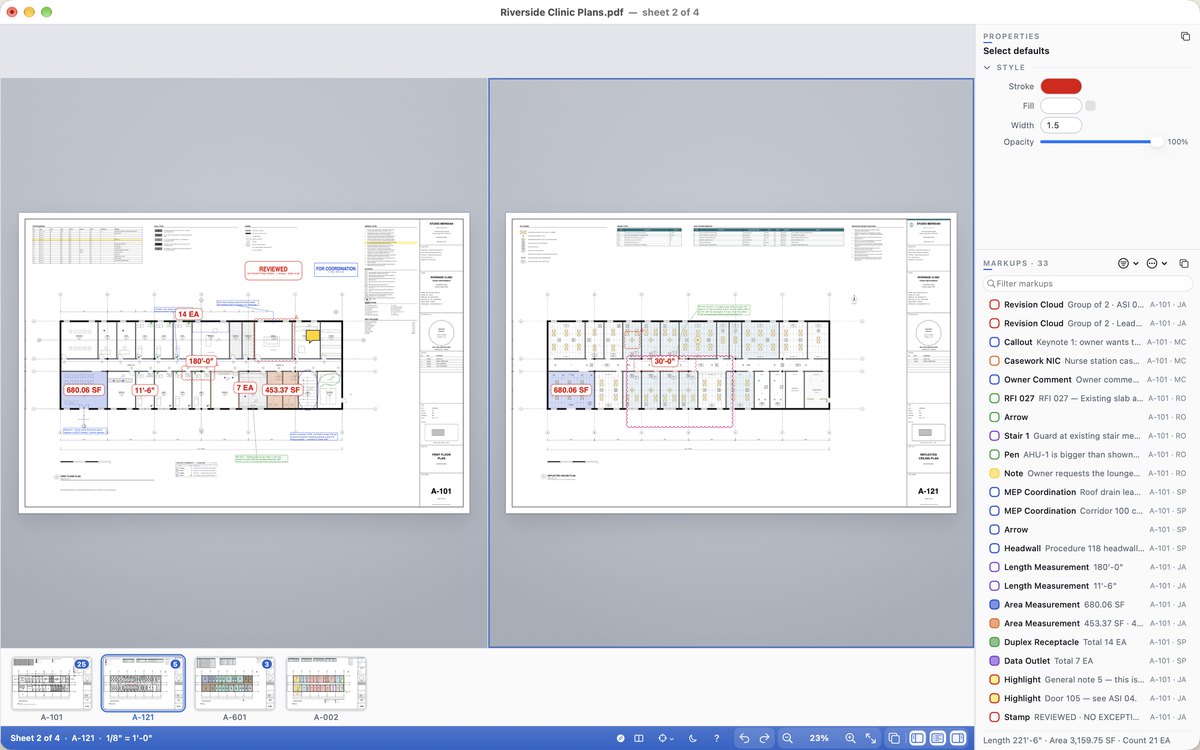Click copy icon in Properties panel header
The image size is (1200, 750).
click(1185, 36)
